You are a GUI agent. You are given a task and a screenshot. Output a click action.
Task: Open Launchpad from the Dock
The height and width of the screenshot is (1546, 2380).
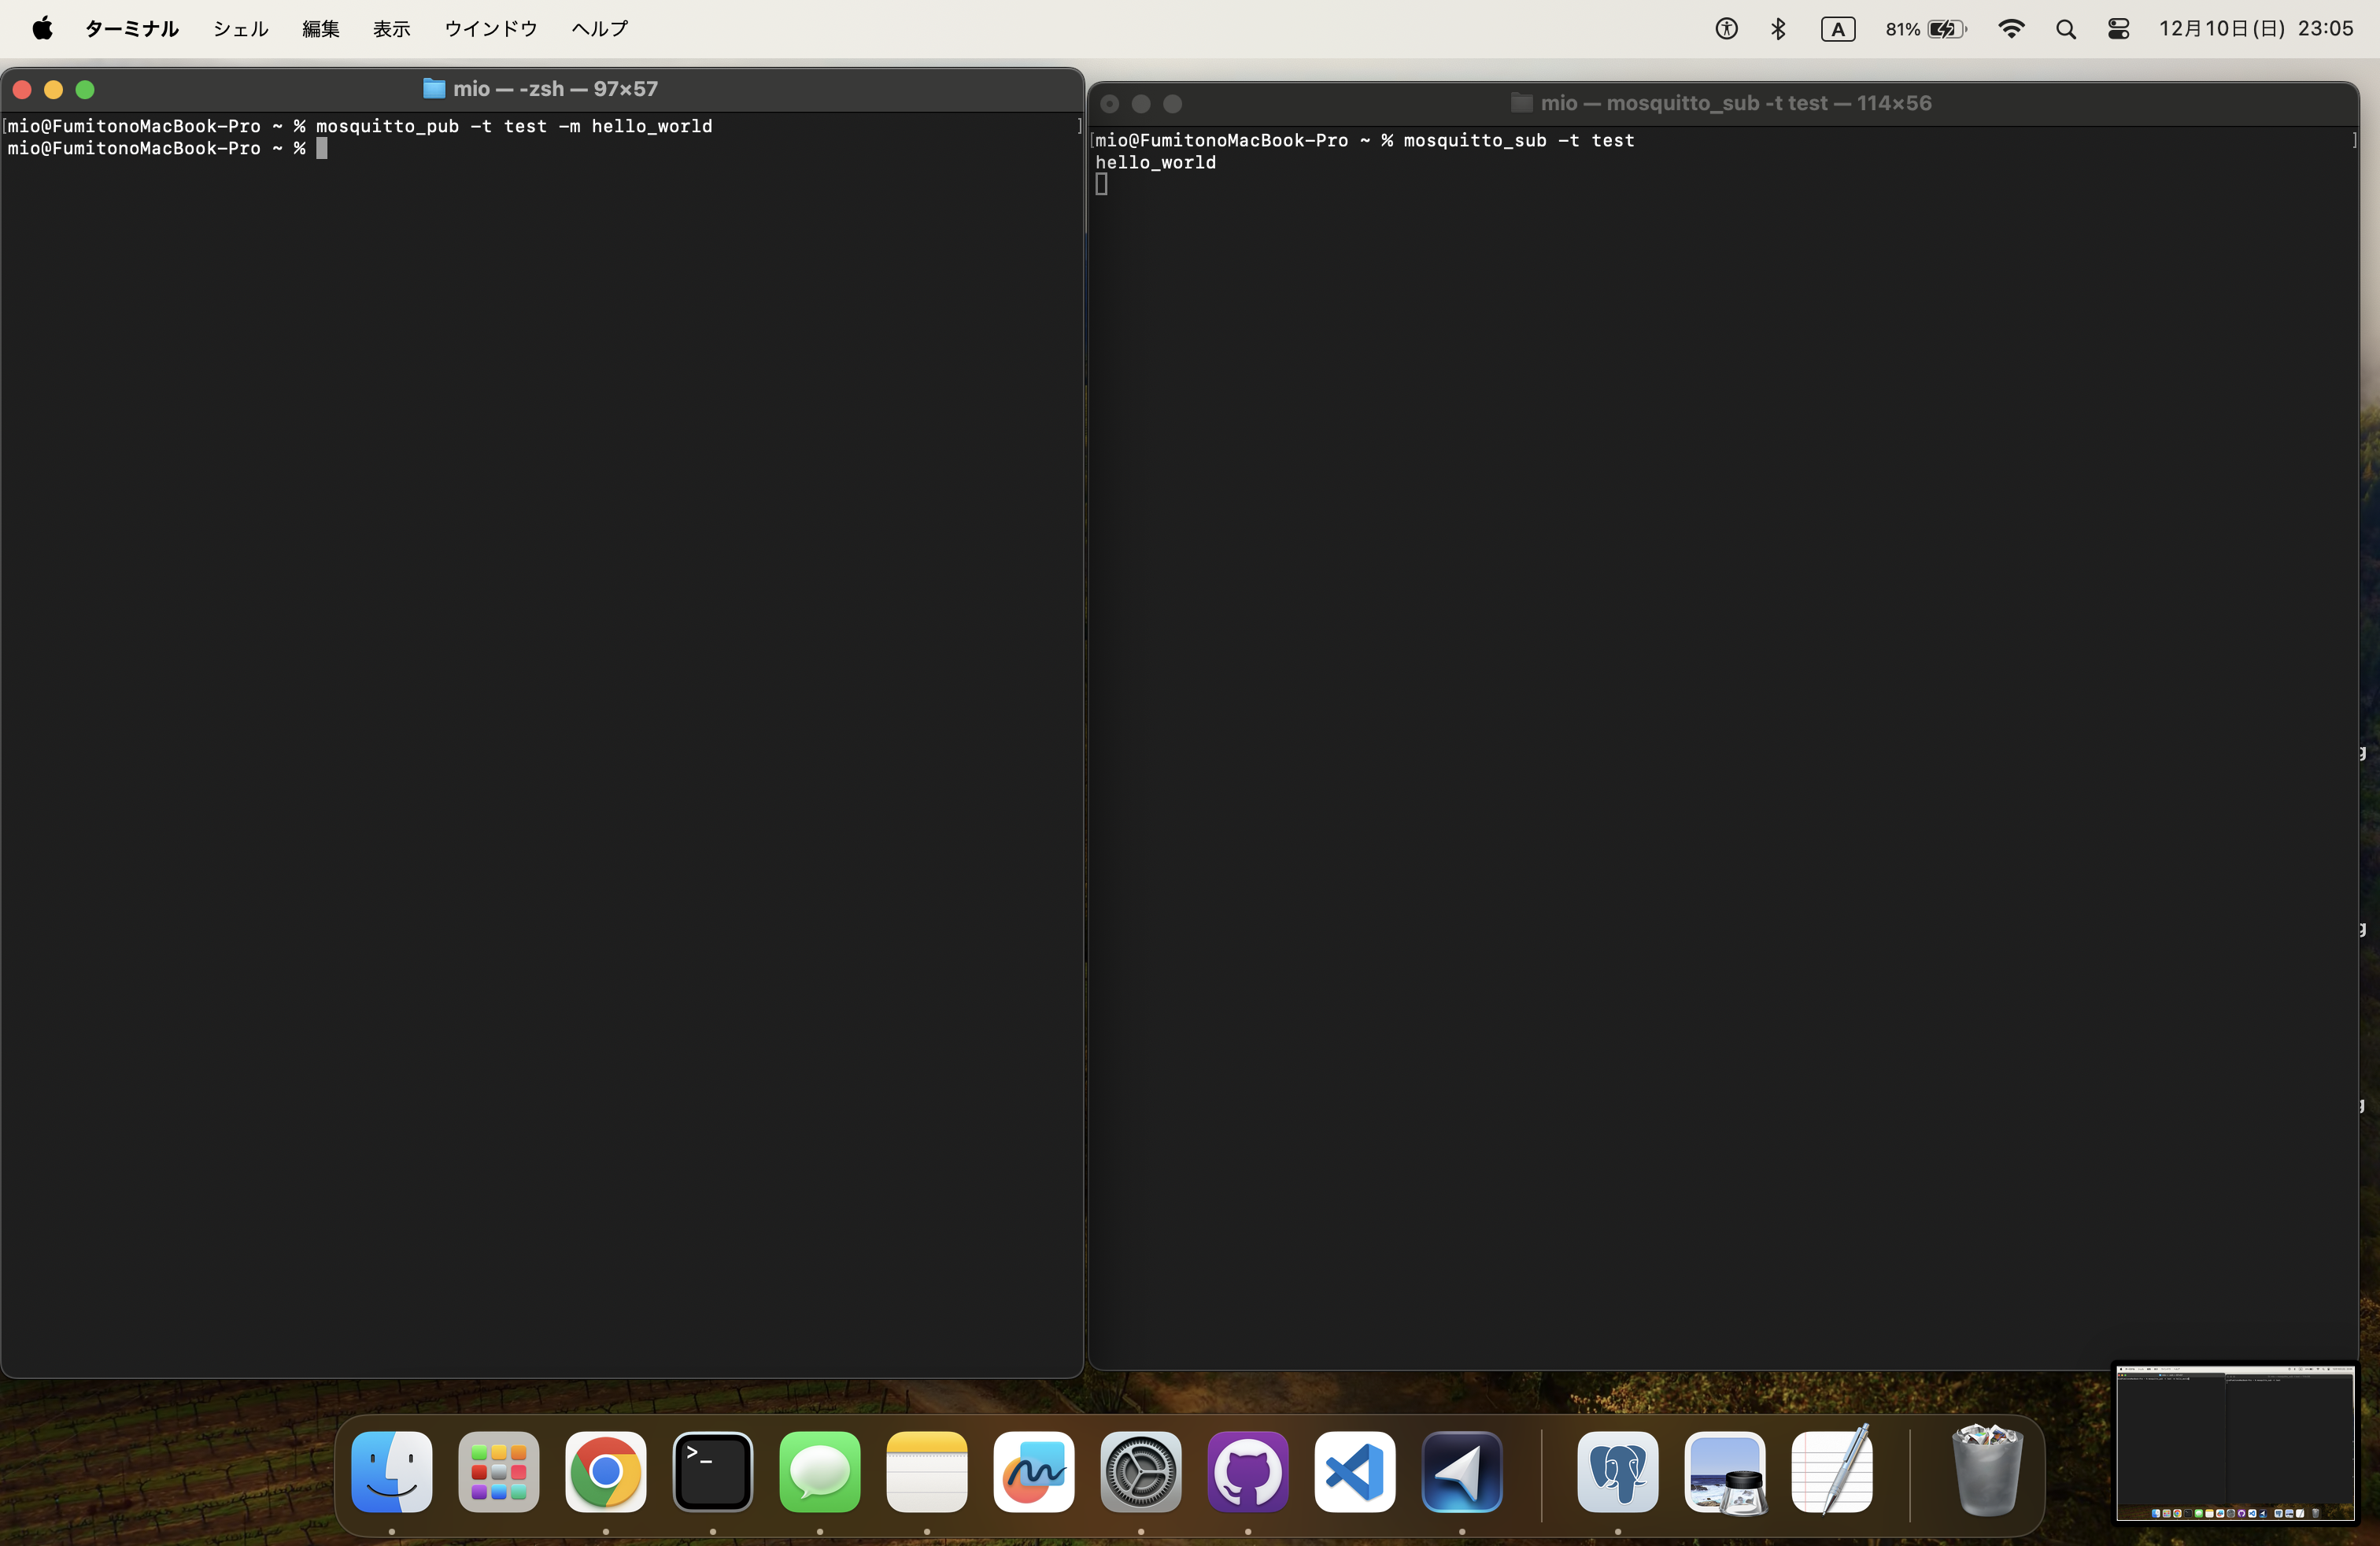[498, 1471]
